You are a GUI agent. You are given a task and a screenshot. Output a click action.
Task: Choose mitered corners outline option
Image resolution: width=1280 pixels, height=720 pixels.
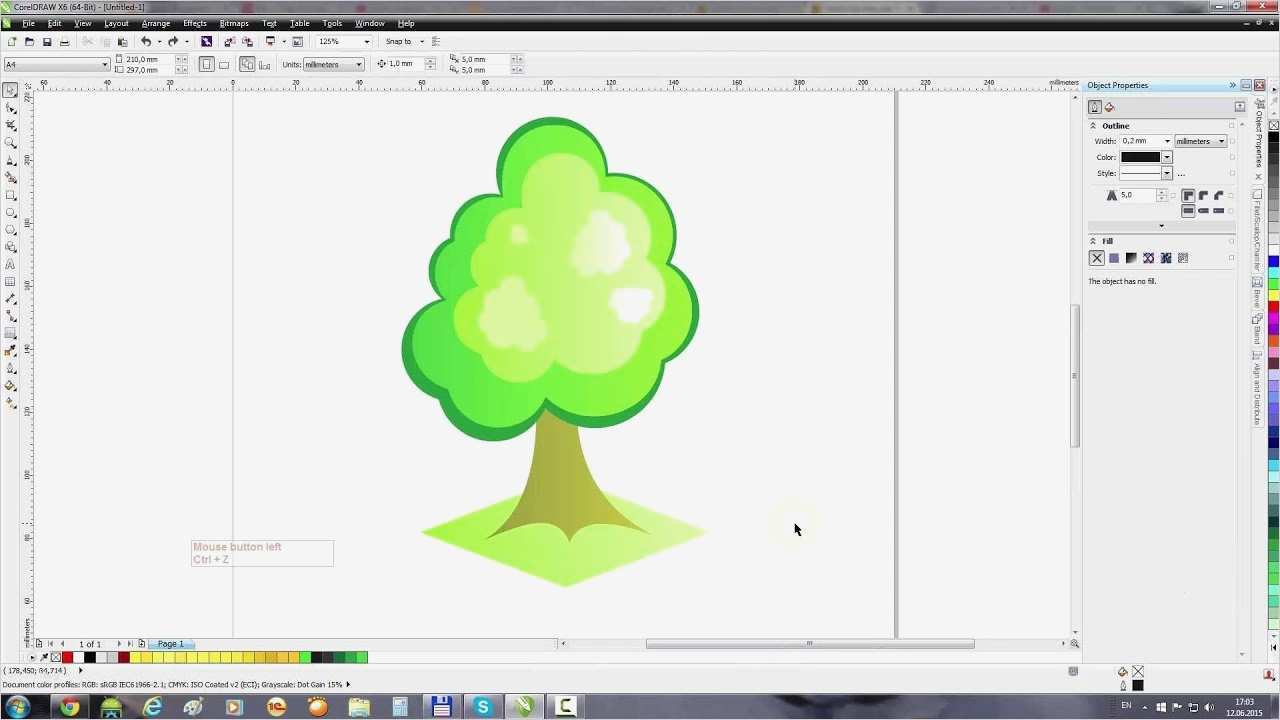(1188, 196)
